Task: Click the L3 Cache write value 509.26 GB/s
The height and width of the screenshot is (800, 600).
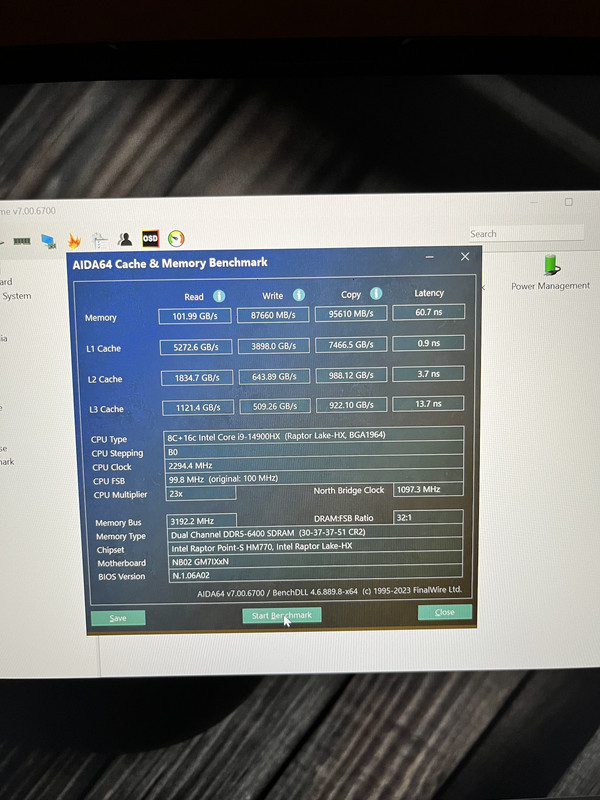Action: 275,406
